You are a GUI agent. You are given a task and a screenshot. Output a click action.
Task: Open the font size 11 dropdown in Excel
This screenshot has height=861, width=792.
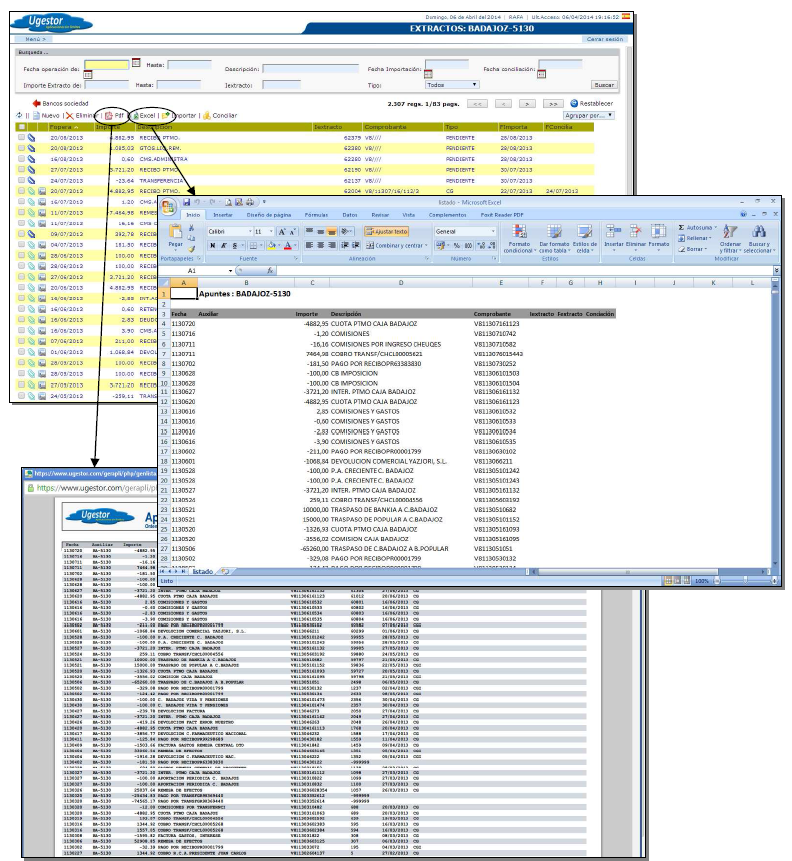[x=271, y=232]
